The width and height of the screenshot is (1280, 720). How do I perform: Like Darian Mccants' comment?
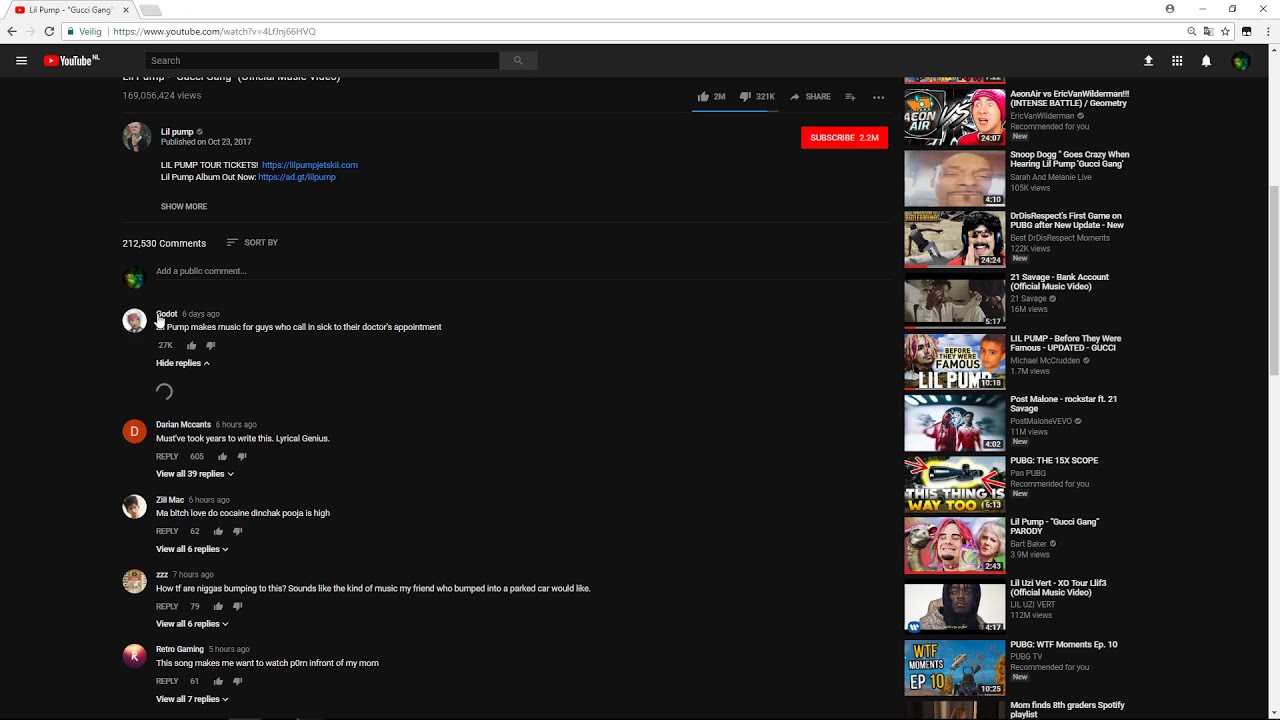(x=222, y=456)
